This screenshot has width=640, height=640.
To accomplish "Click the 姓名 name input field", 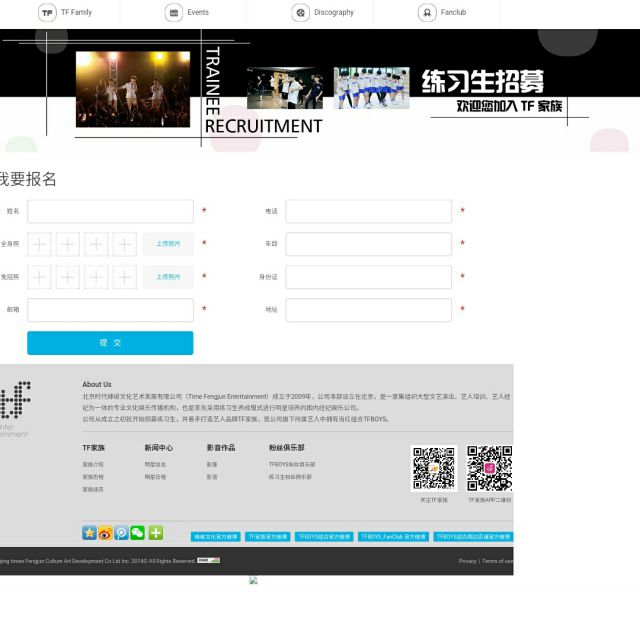I will [x=110, y=211].
